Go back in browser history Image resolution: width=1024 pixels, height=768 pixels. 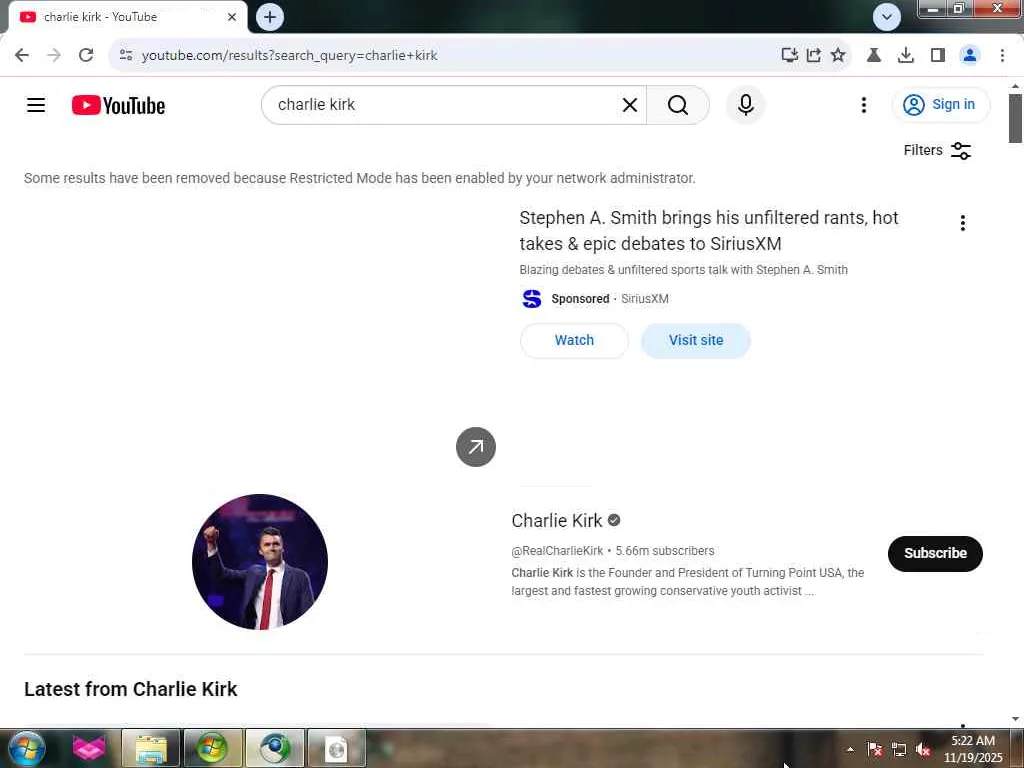[22, 55]
